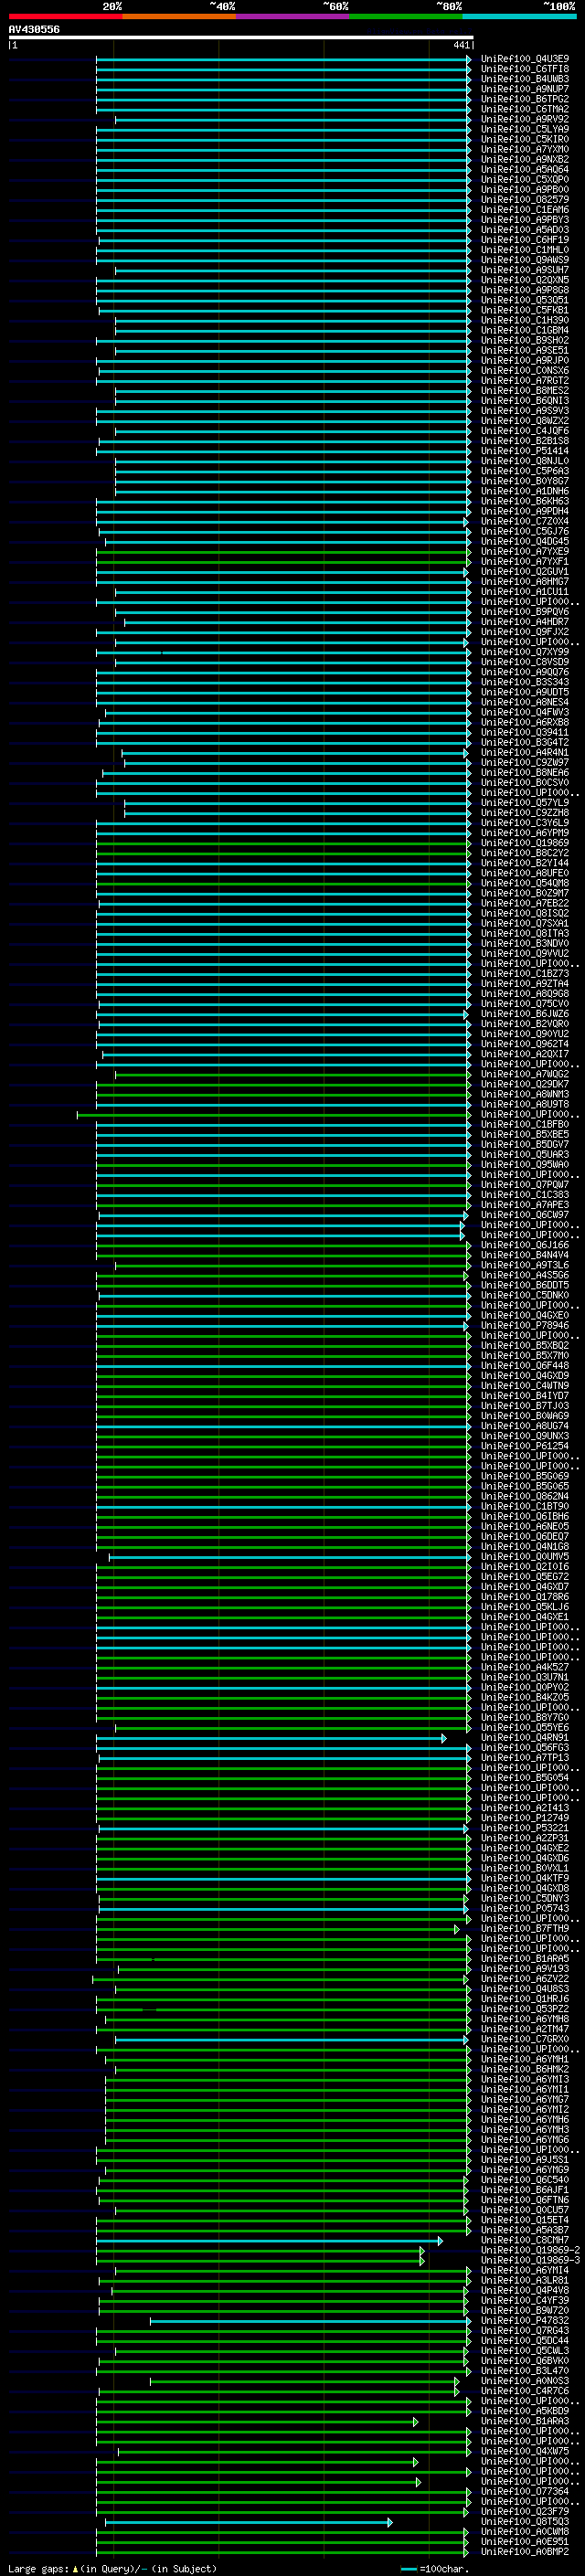Screen dimensions: 585x2576
Task: Open hit UniRef100_A0BMP2
Action: coord(525,2551)
